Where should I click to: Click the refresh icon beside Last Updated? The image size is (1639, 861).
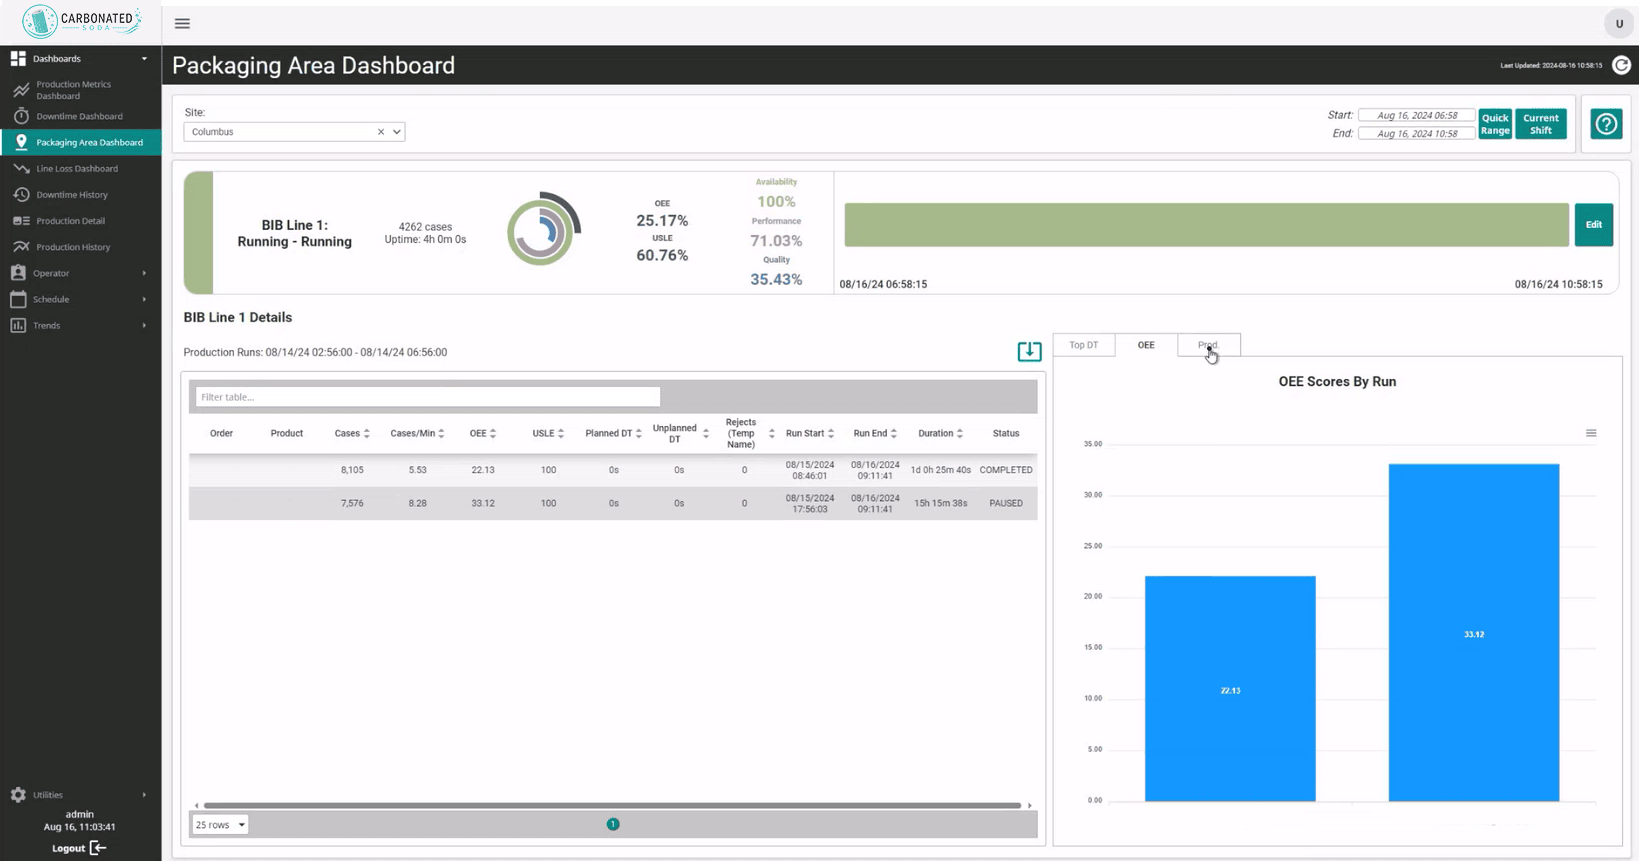1621,65
